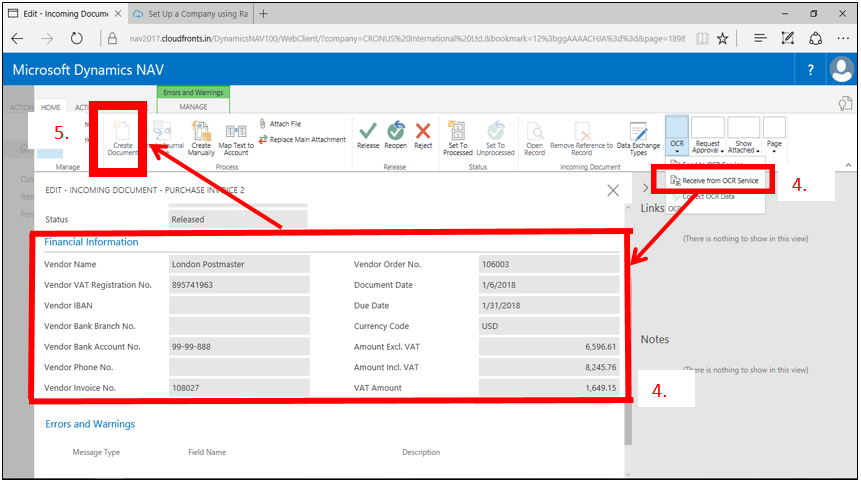Image resolution: width=861 pixels, height=483 pixels.
Task: Click Microsoft Dynamics NAV title
Action: [x=88, y=70]
